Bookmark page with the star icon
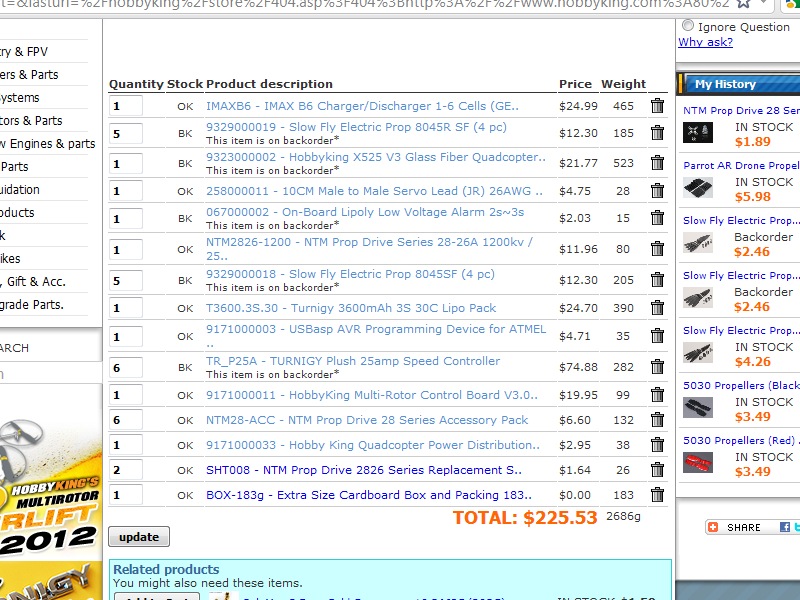 click(x=742, y=4)
